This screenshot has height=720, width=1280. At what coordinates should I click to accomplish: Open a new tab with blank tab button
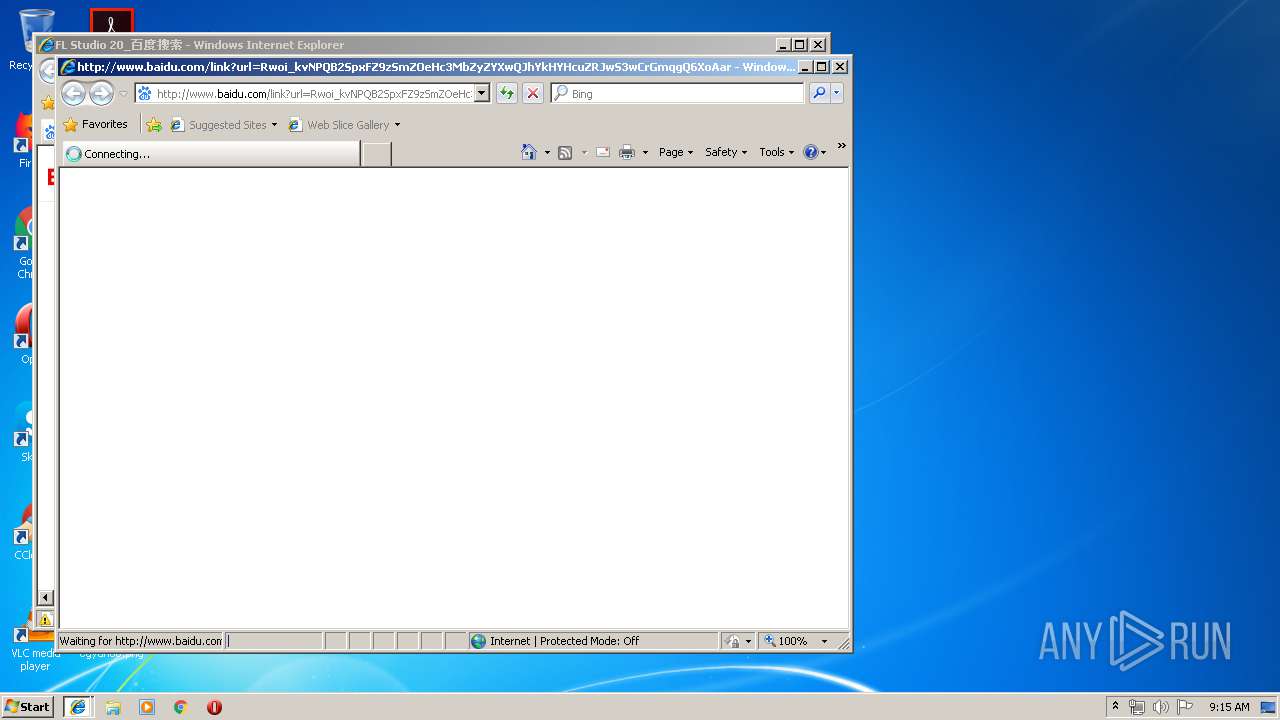(x=376, y=154)
